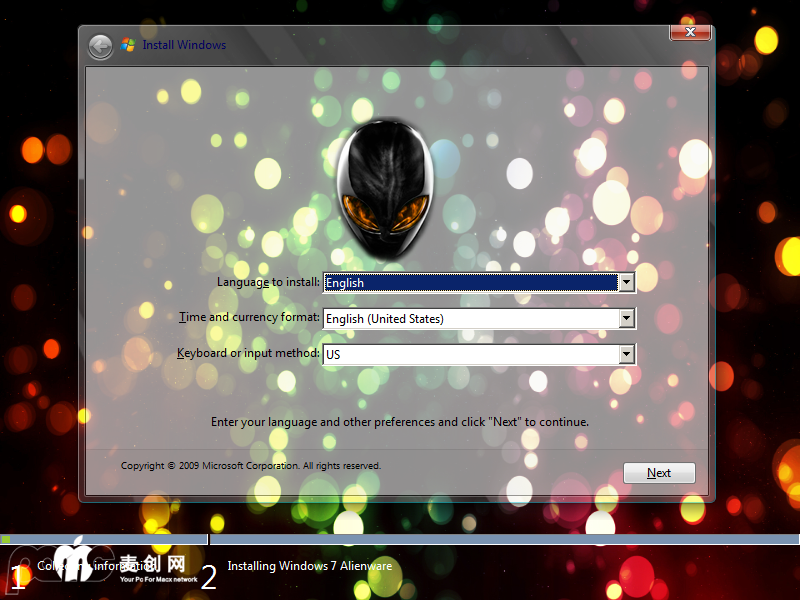Viewport: 800px width, 600px height.
Task: Click the "Installing Windows 7 Alienware" step label
Action: click(309, 566)
